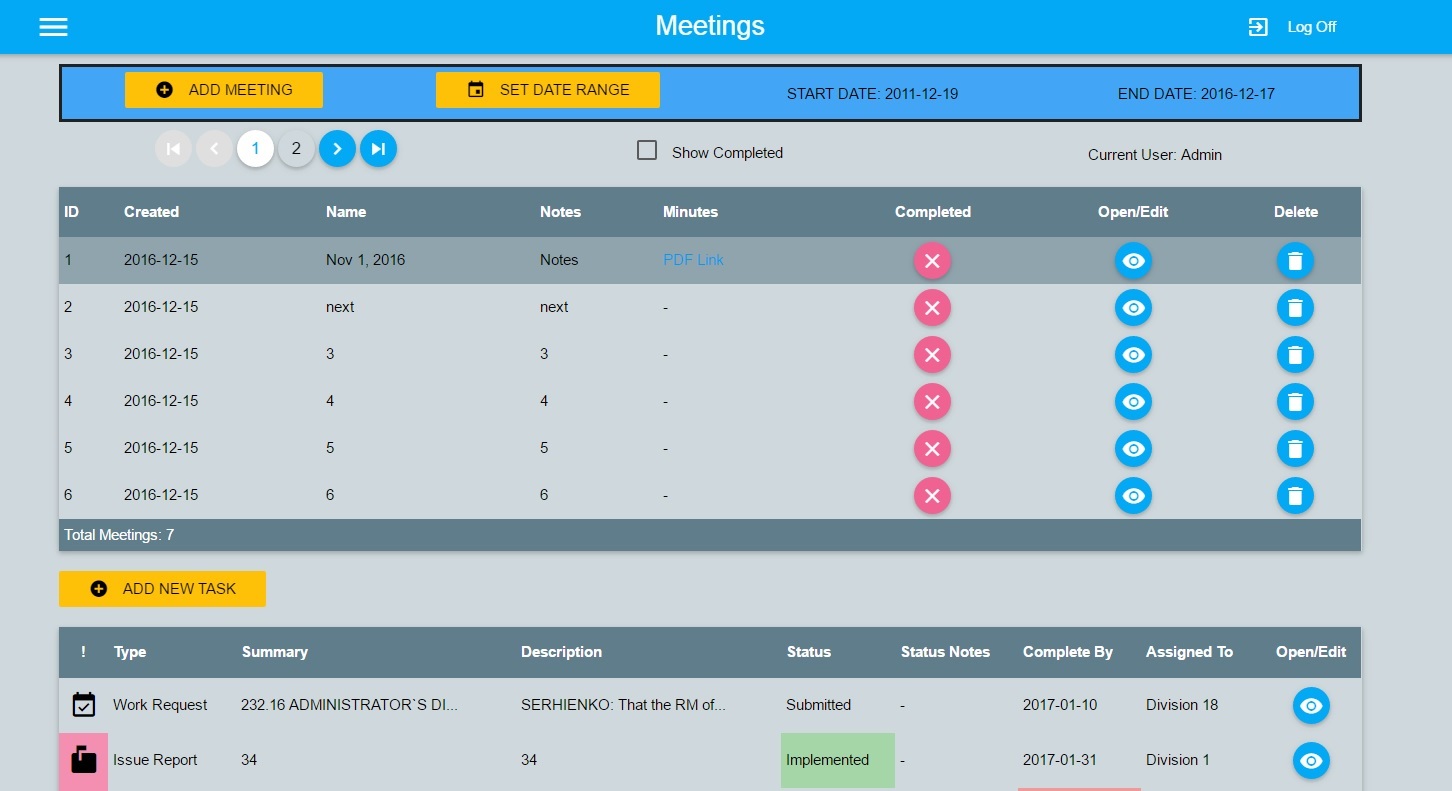Toggle completed status for meeting ID 3
This screenshot has width=1452, height=791.
(x=932, y=355)
